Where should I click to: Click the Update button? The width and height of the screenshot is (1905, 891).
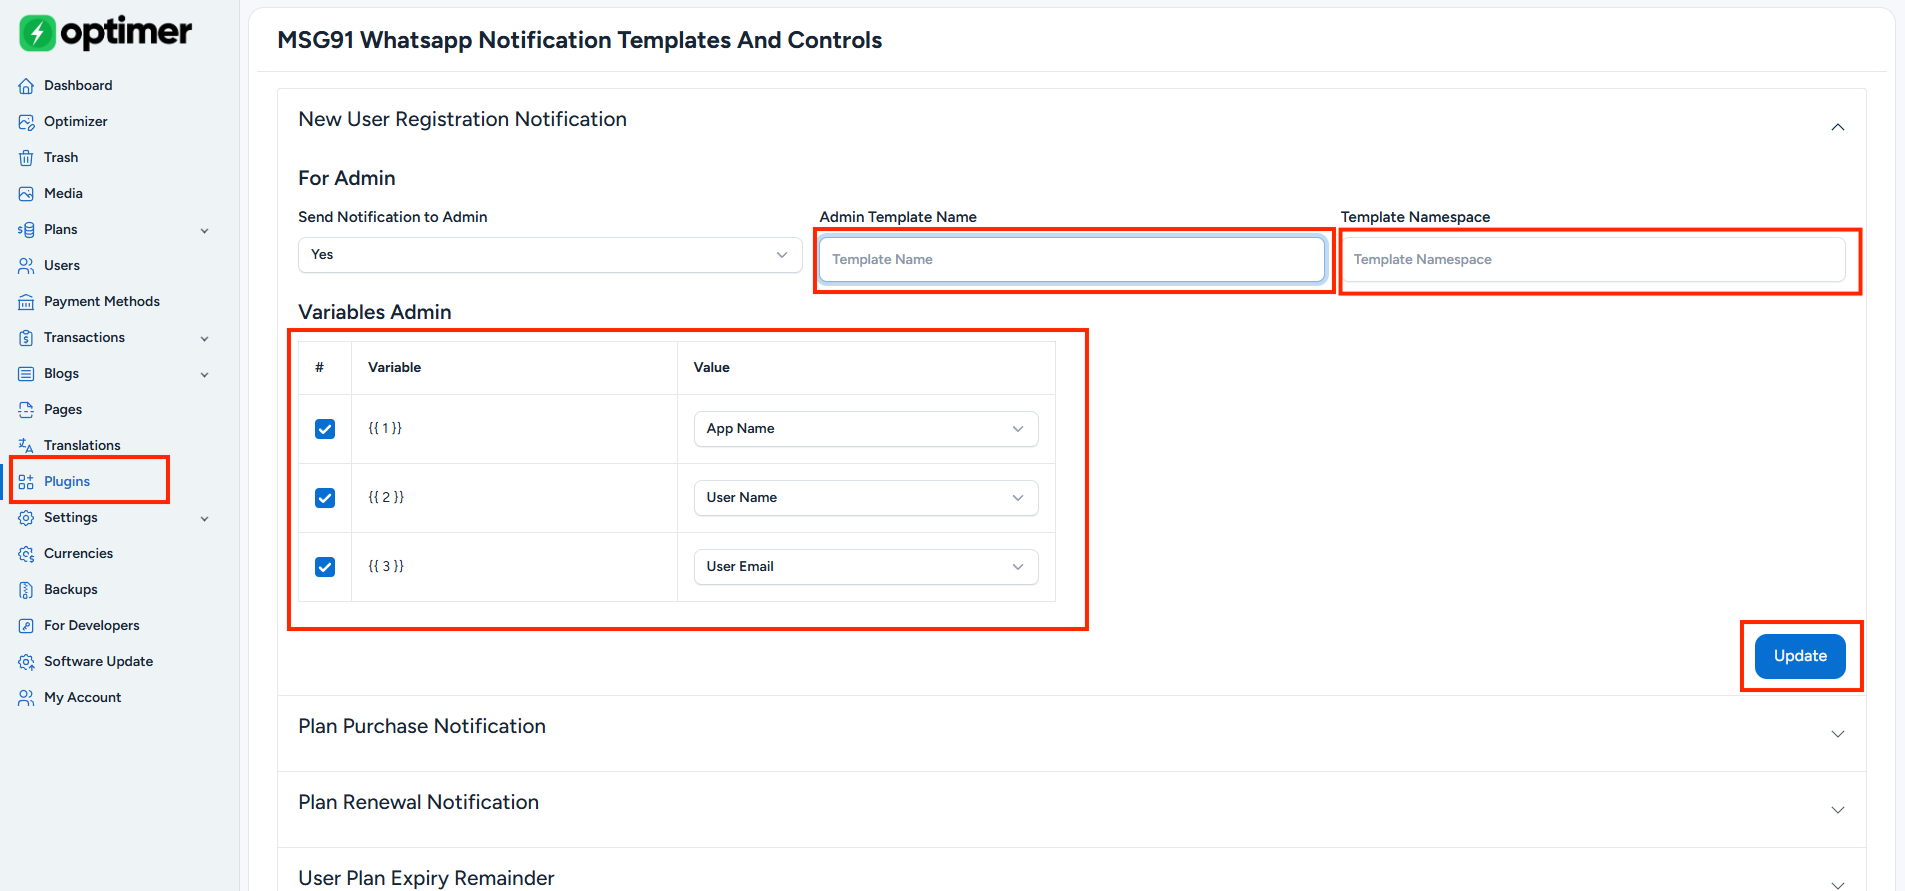(1800, 656)
